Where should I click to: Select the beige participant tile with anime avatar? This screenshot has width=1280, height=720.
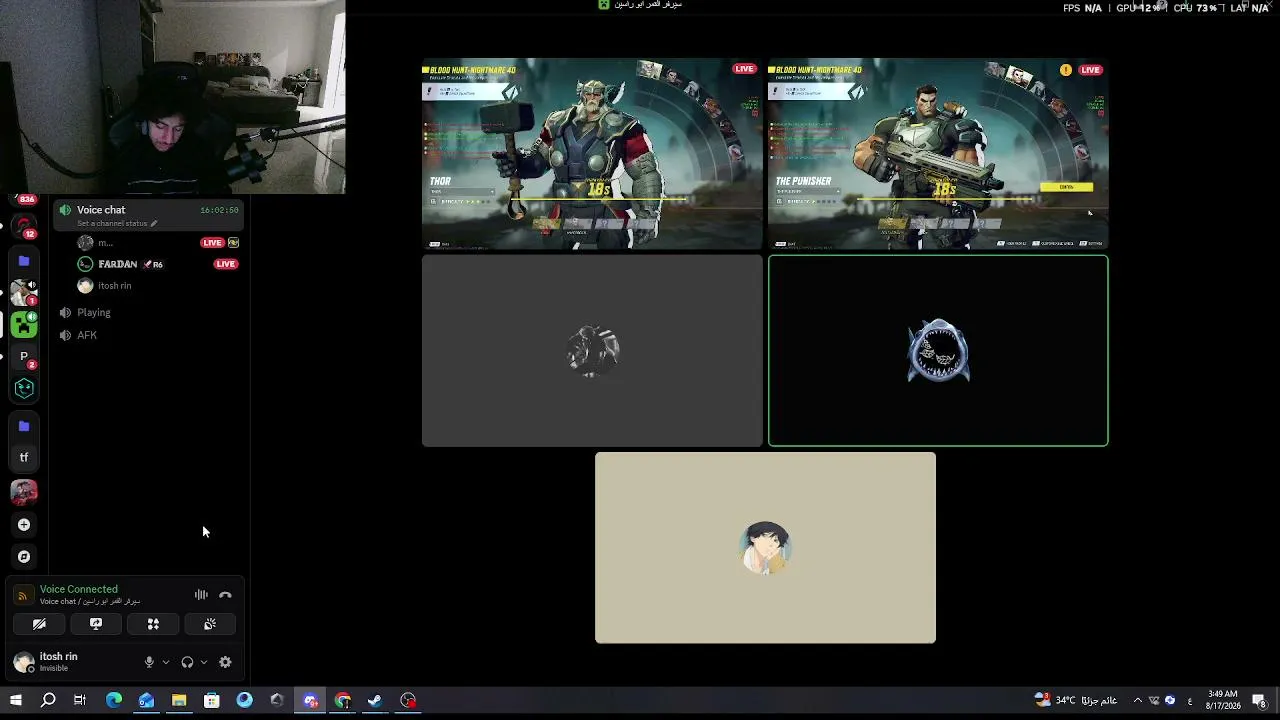[765, 548]
